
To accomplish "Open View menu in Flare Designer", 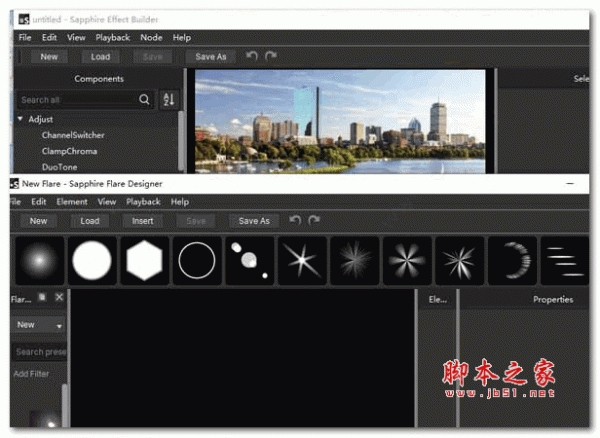I will 107,202.
